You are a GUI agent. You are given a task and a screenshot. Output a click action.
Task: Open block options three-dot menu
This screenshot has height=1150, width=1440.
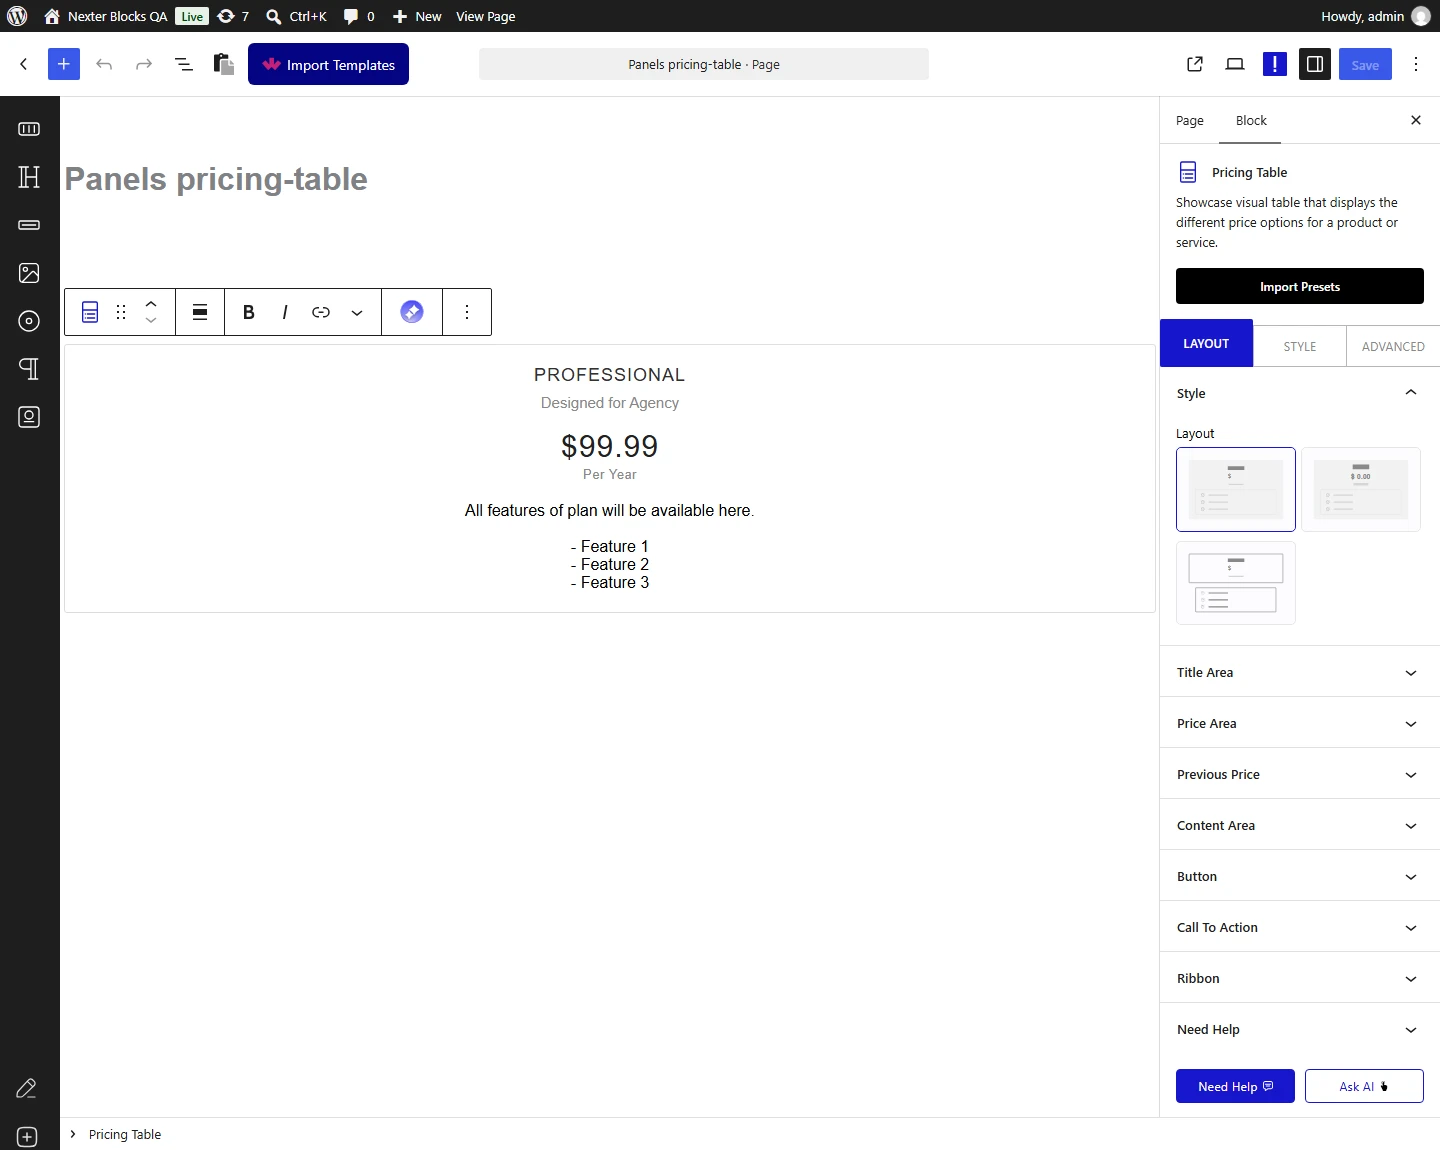[x=467, y=312]
